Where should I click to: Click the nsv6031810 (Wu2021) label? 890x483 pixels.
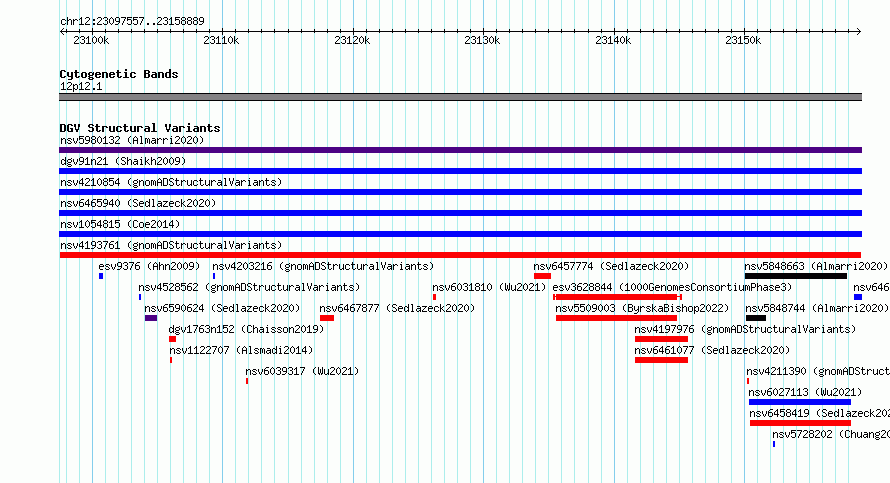(x=489, y=287)
